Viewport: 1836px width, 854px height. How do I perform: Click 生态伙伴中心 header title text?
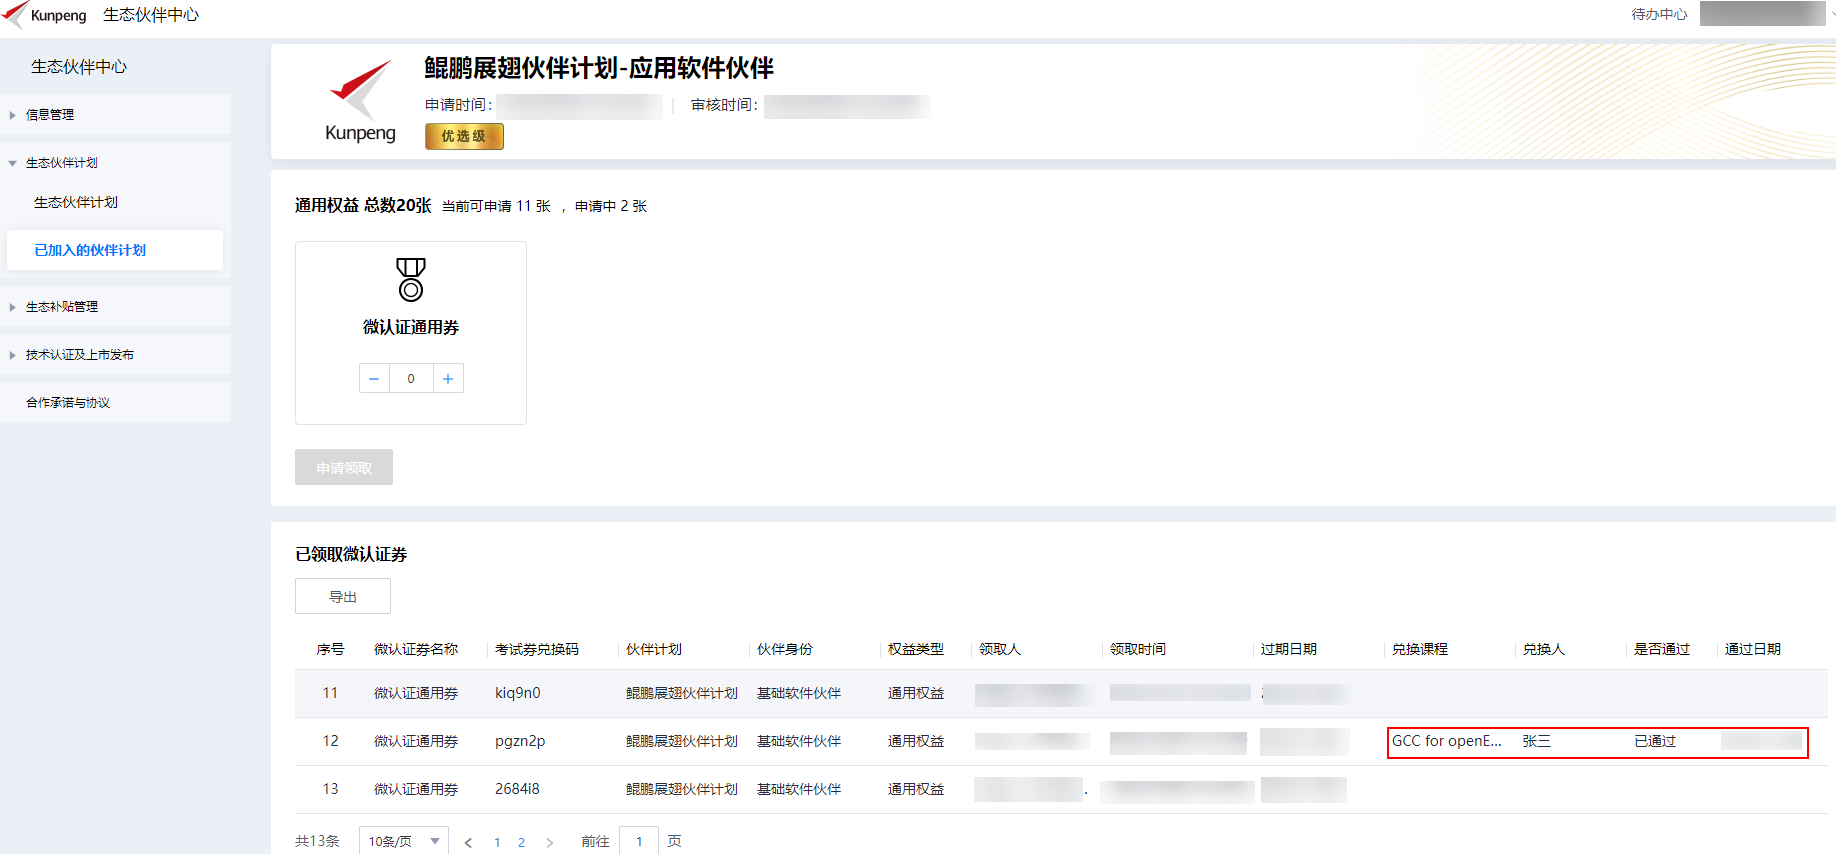click(151, 15)
